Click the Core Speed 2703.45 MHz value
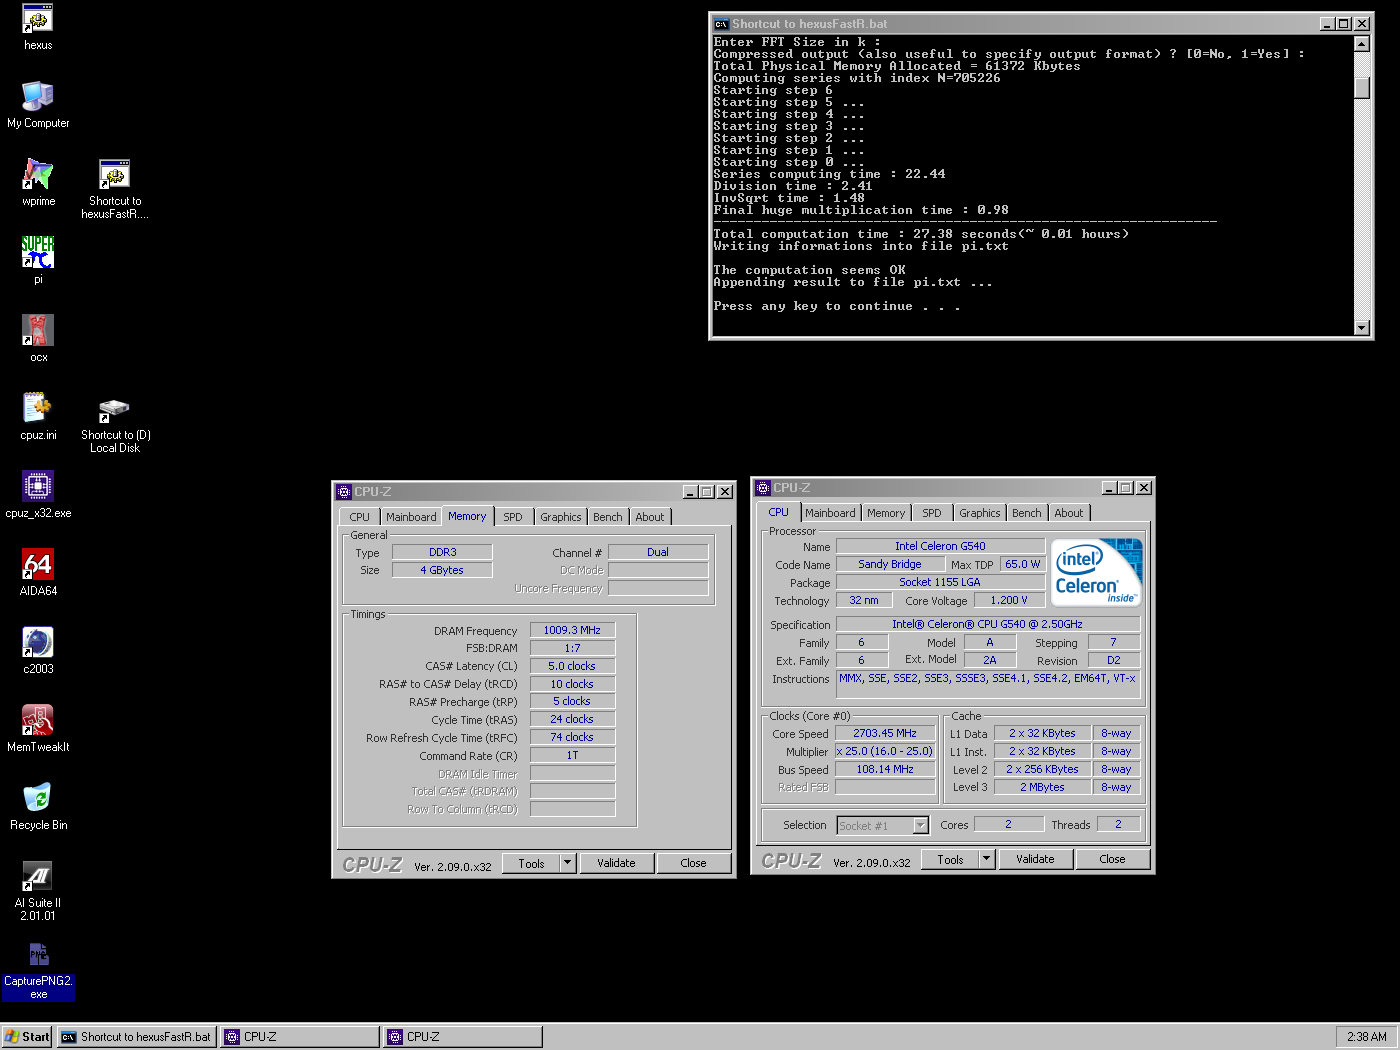Image resolution: width=1400 pixels, height=1050 pixels. coord(885,733)
